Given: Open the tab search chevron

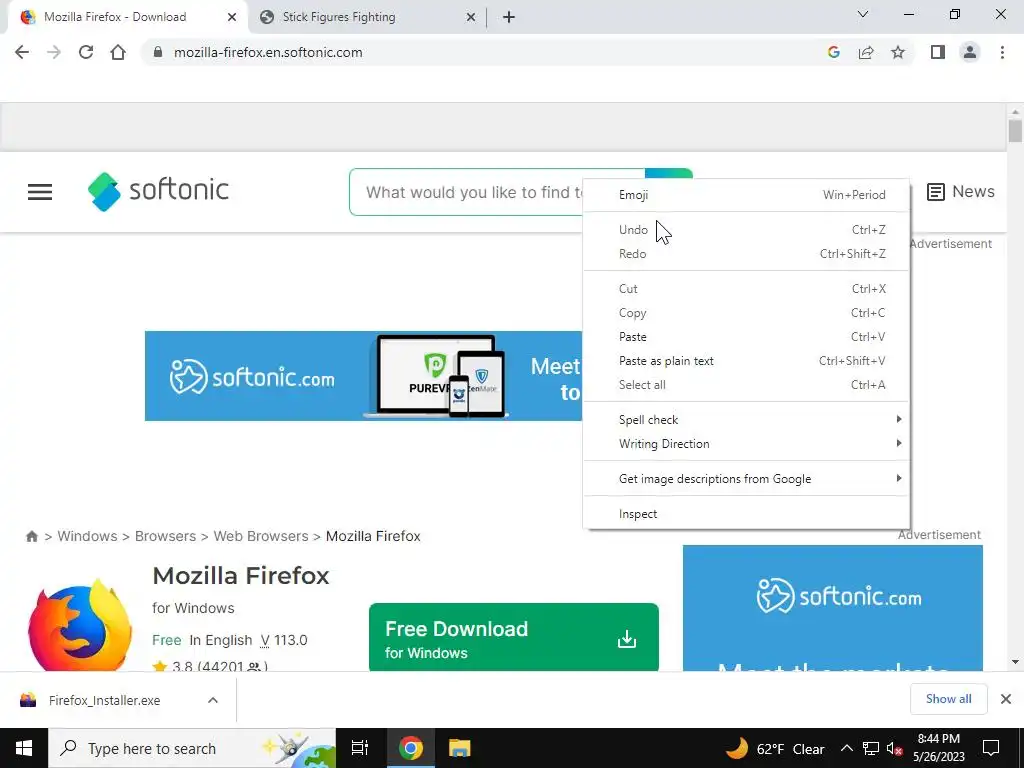Looking at the screenshot, I should pyautogui.click(x=863, y=14).
